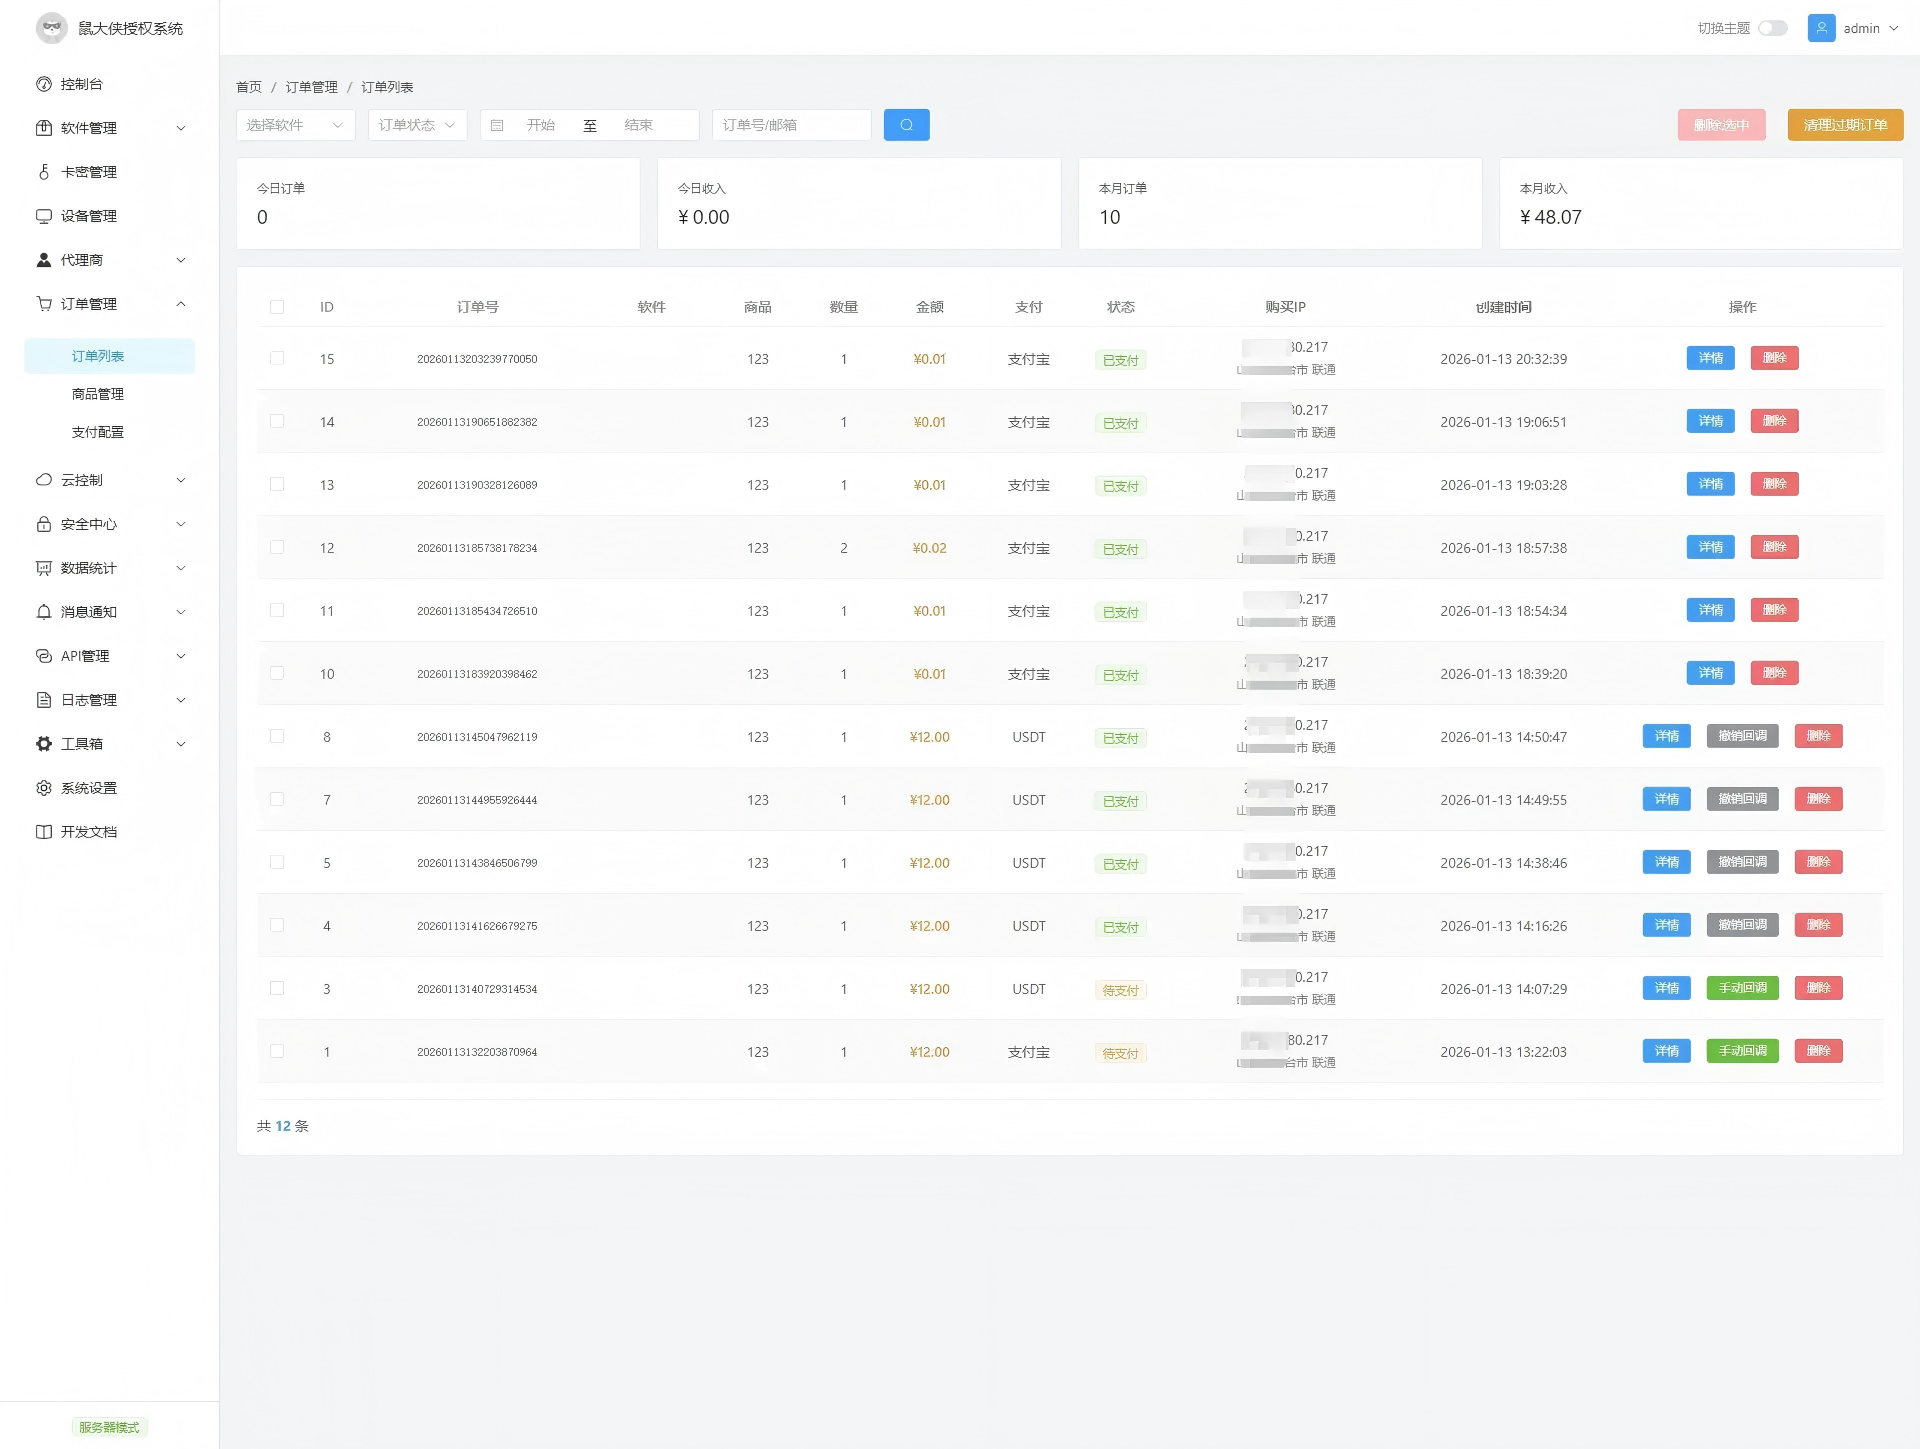The width and height of the screenshot is (1920, 1449).
Task: Click 手动回调 for order ID 3
Action: 1742,988
